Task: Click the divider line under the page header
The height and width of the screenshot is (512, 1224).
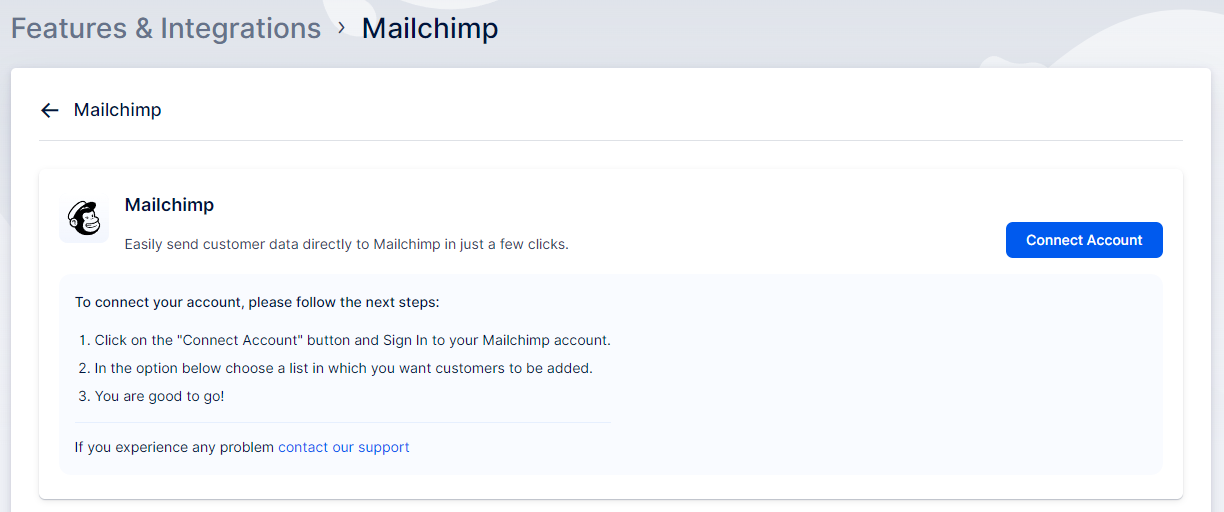Action: coord(610,140)
